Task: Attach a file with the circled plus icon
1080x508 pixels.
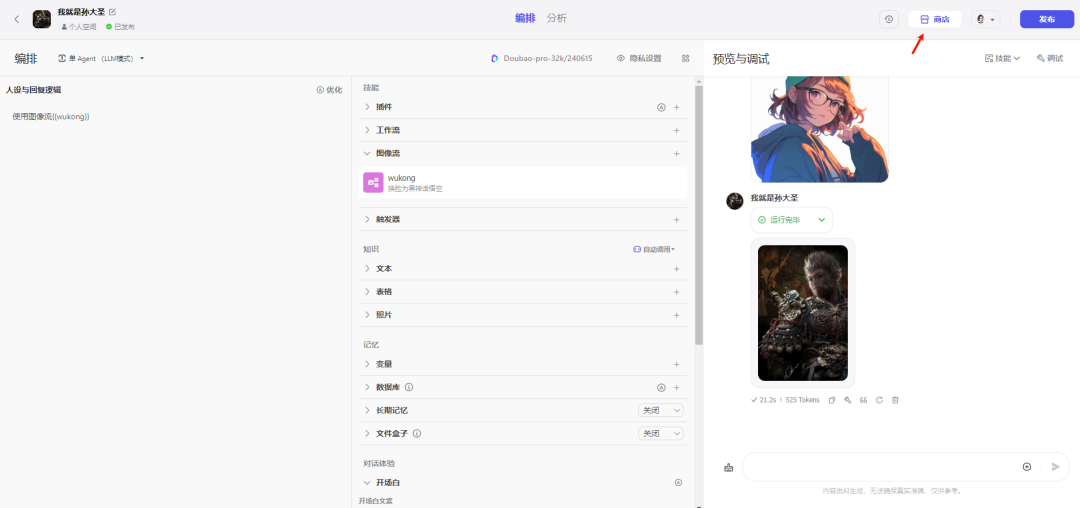Action: click(x=1027, y=467)
